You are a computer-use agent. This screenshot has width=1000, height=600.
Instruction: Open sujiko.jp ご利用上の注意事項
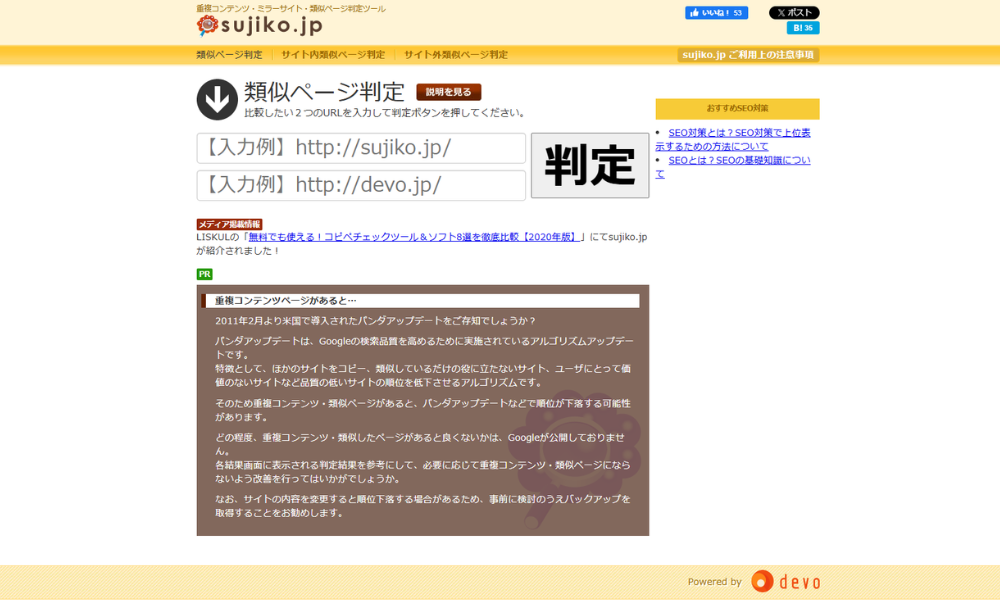[x=747, y=55]
